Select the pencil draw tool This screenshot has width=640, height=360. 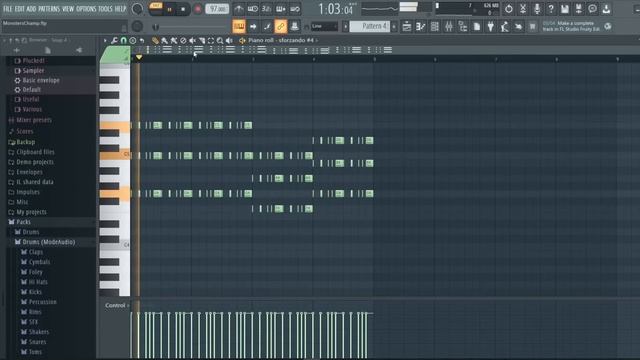pos(155,40)
